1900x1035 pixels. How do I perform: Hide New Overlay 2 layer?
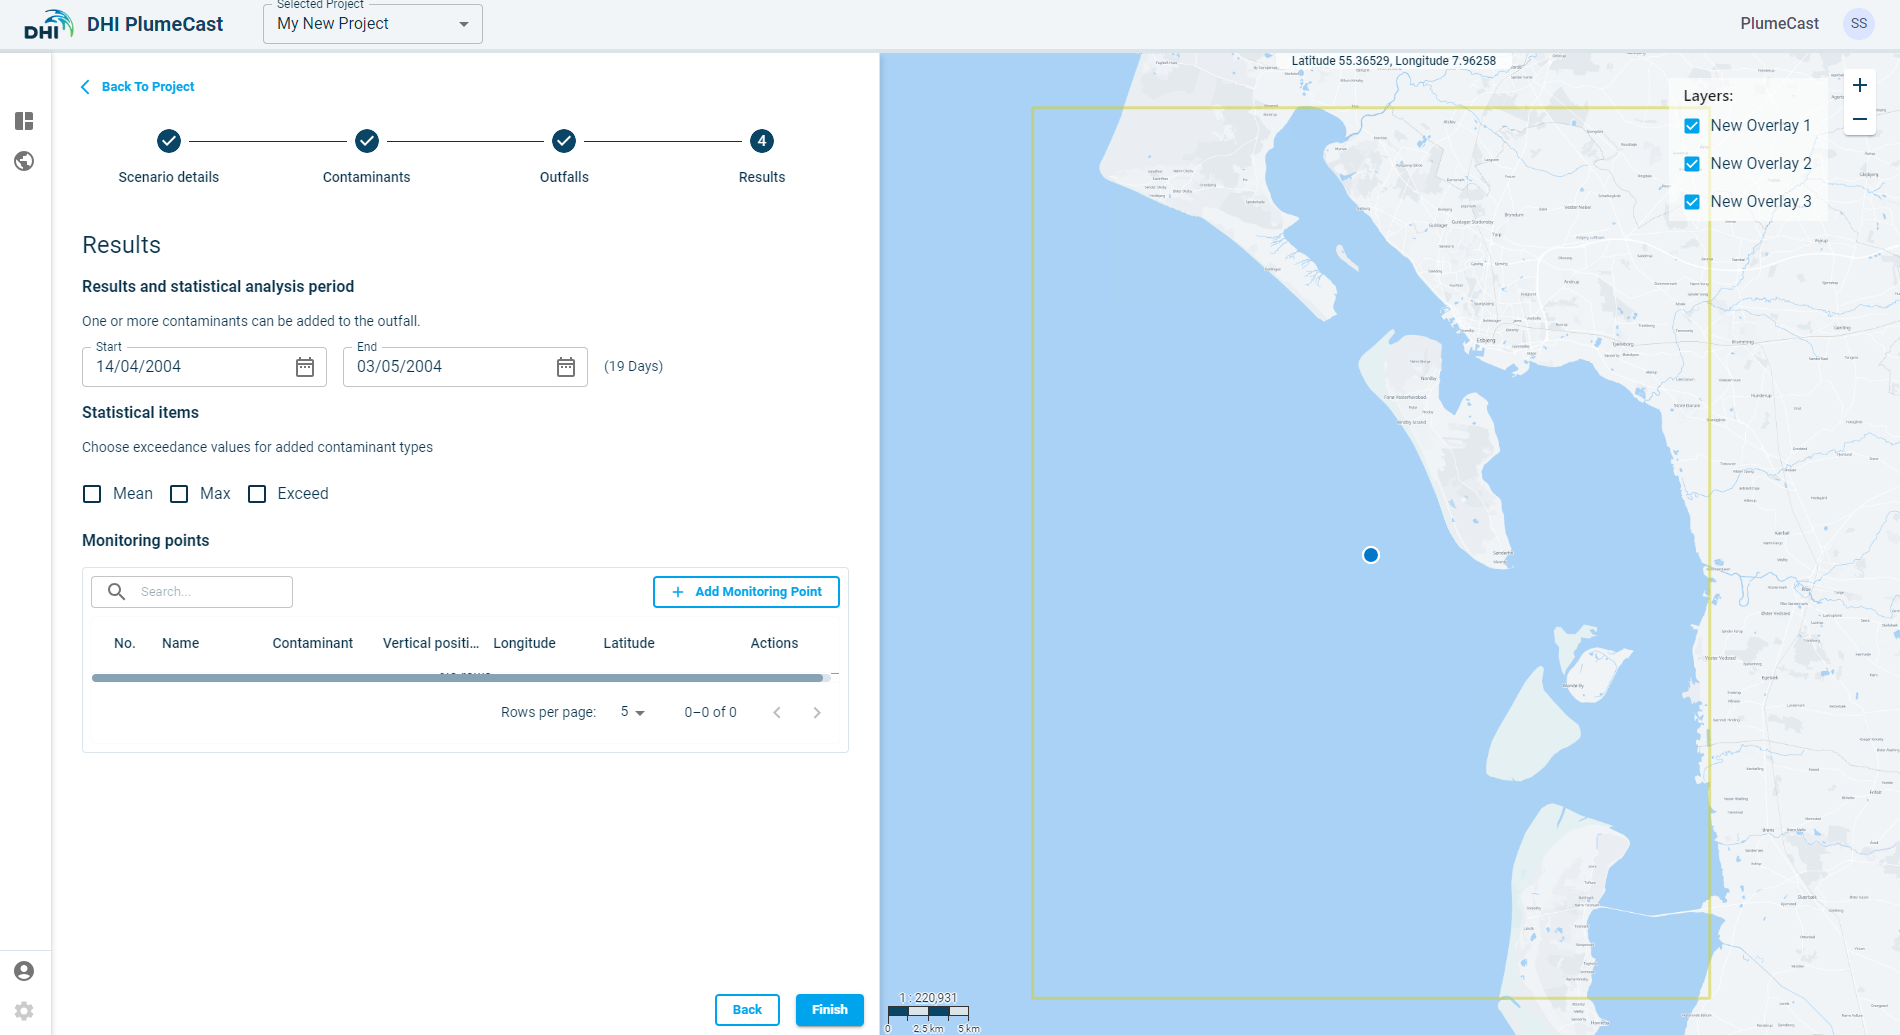tap(1692, 164)
